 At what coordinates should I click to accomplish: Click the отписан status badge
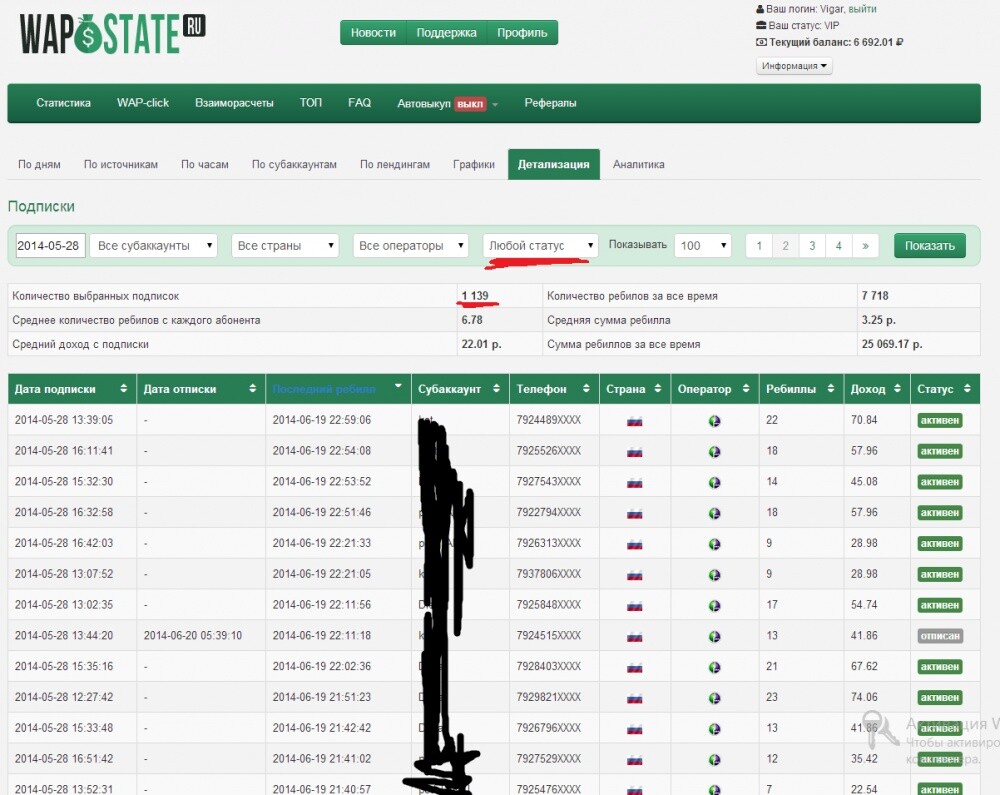[939, 636]
